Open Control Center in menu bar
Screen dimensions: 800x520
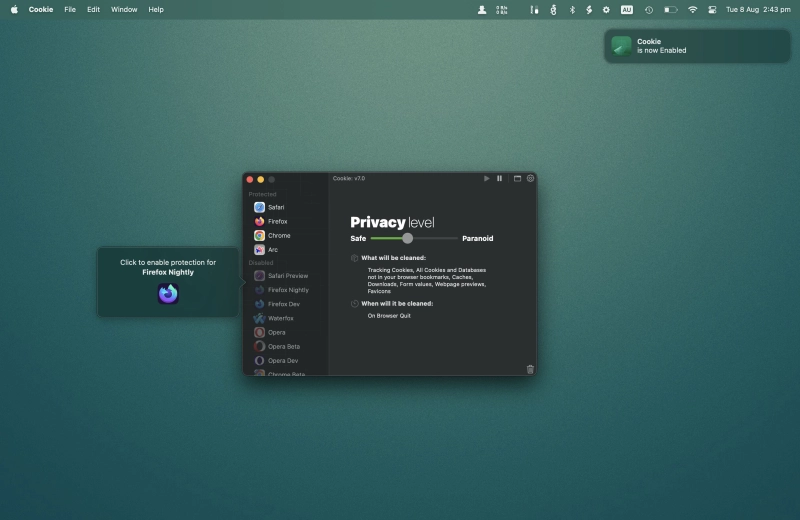click(x=712, y=10)
